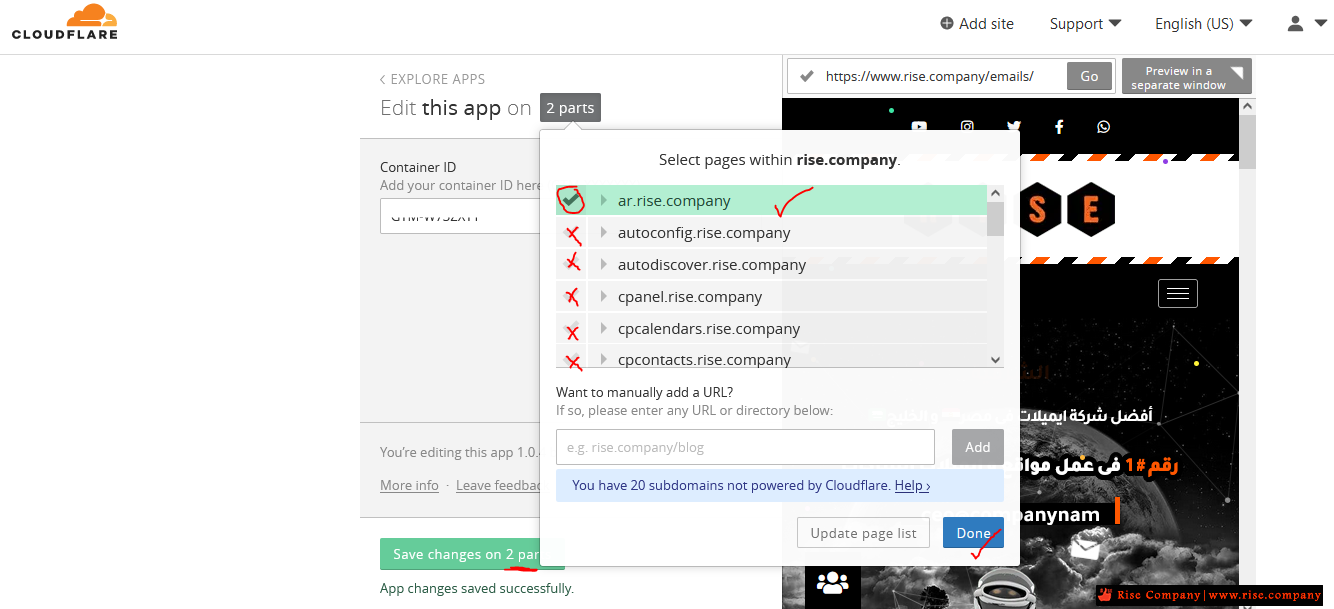Click the people group icon in the preview
Viewport: 1334px width, 609px height.
pos(832,583)
